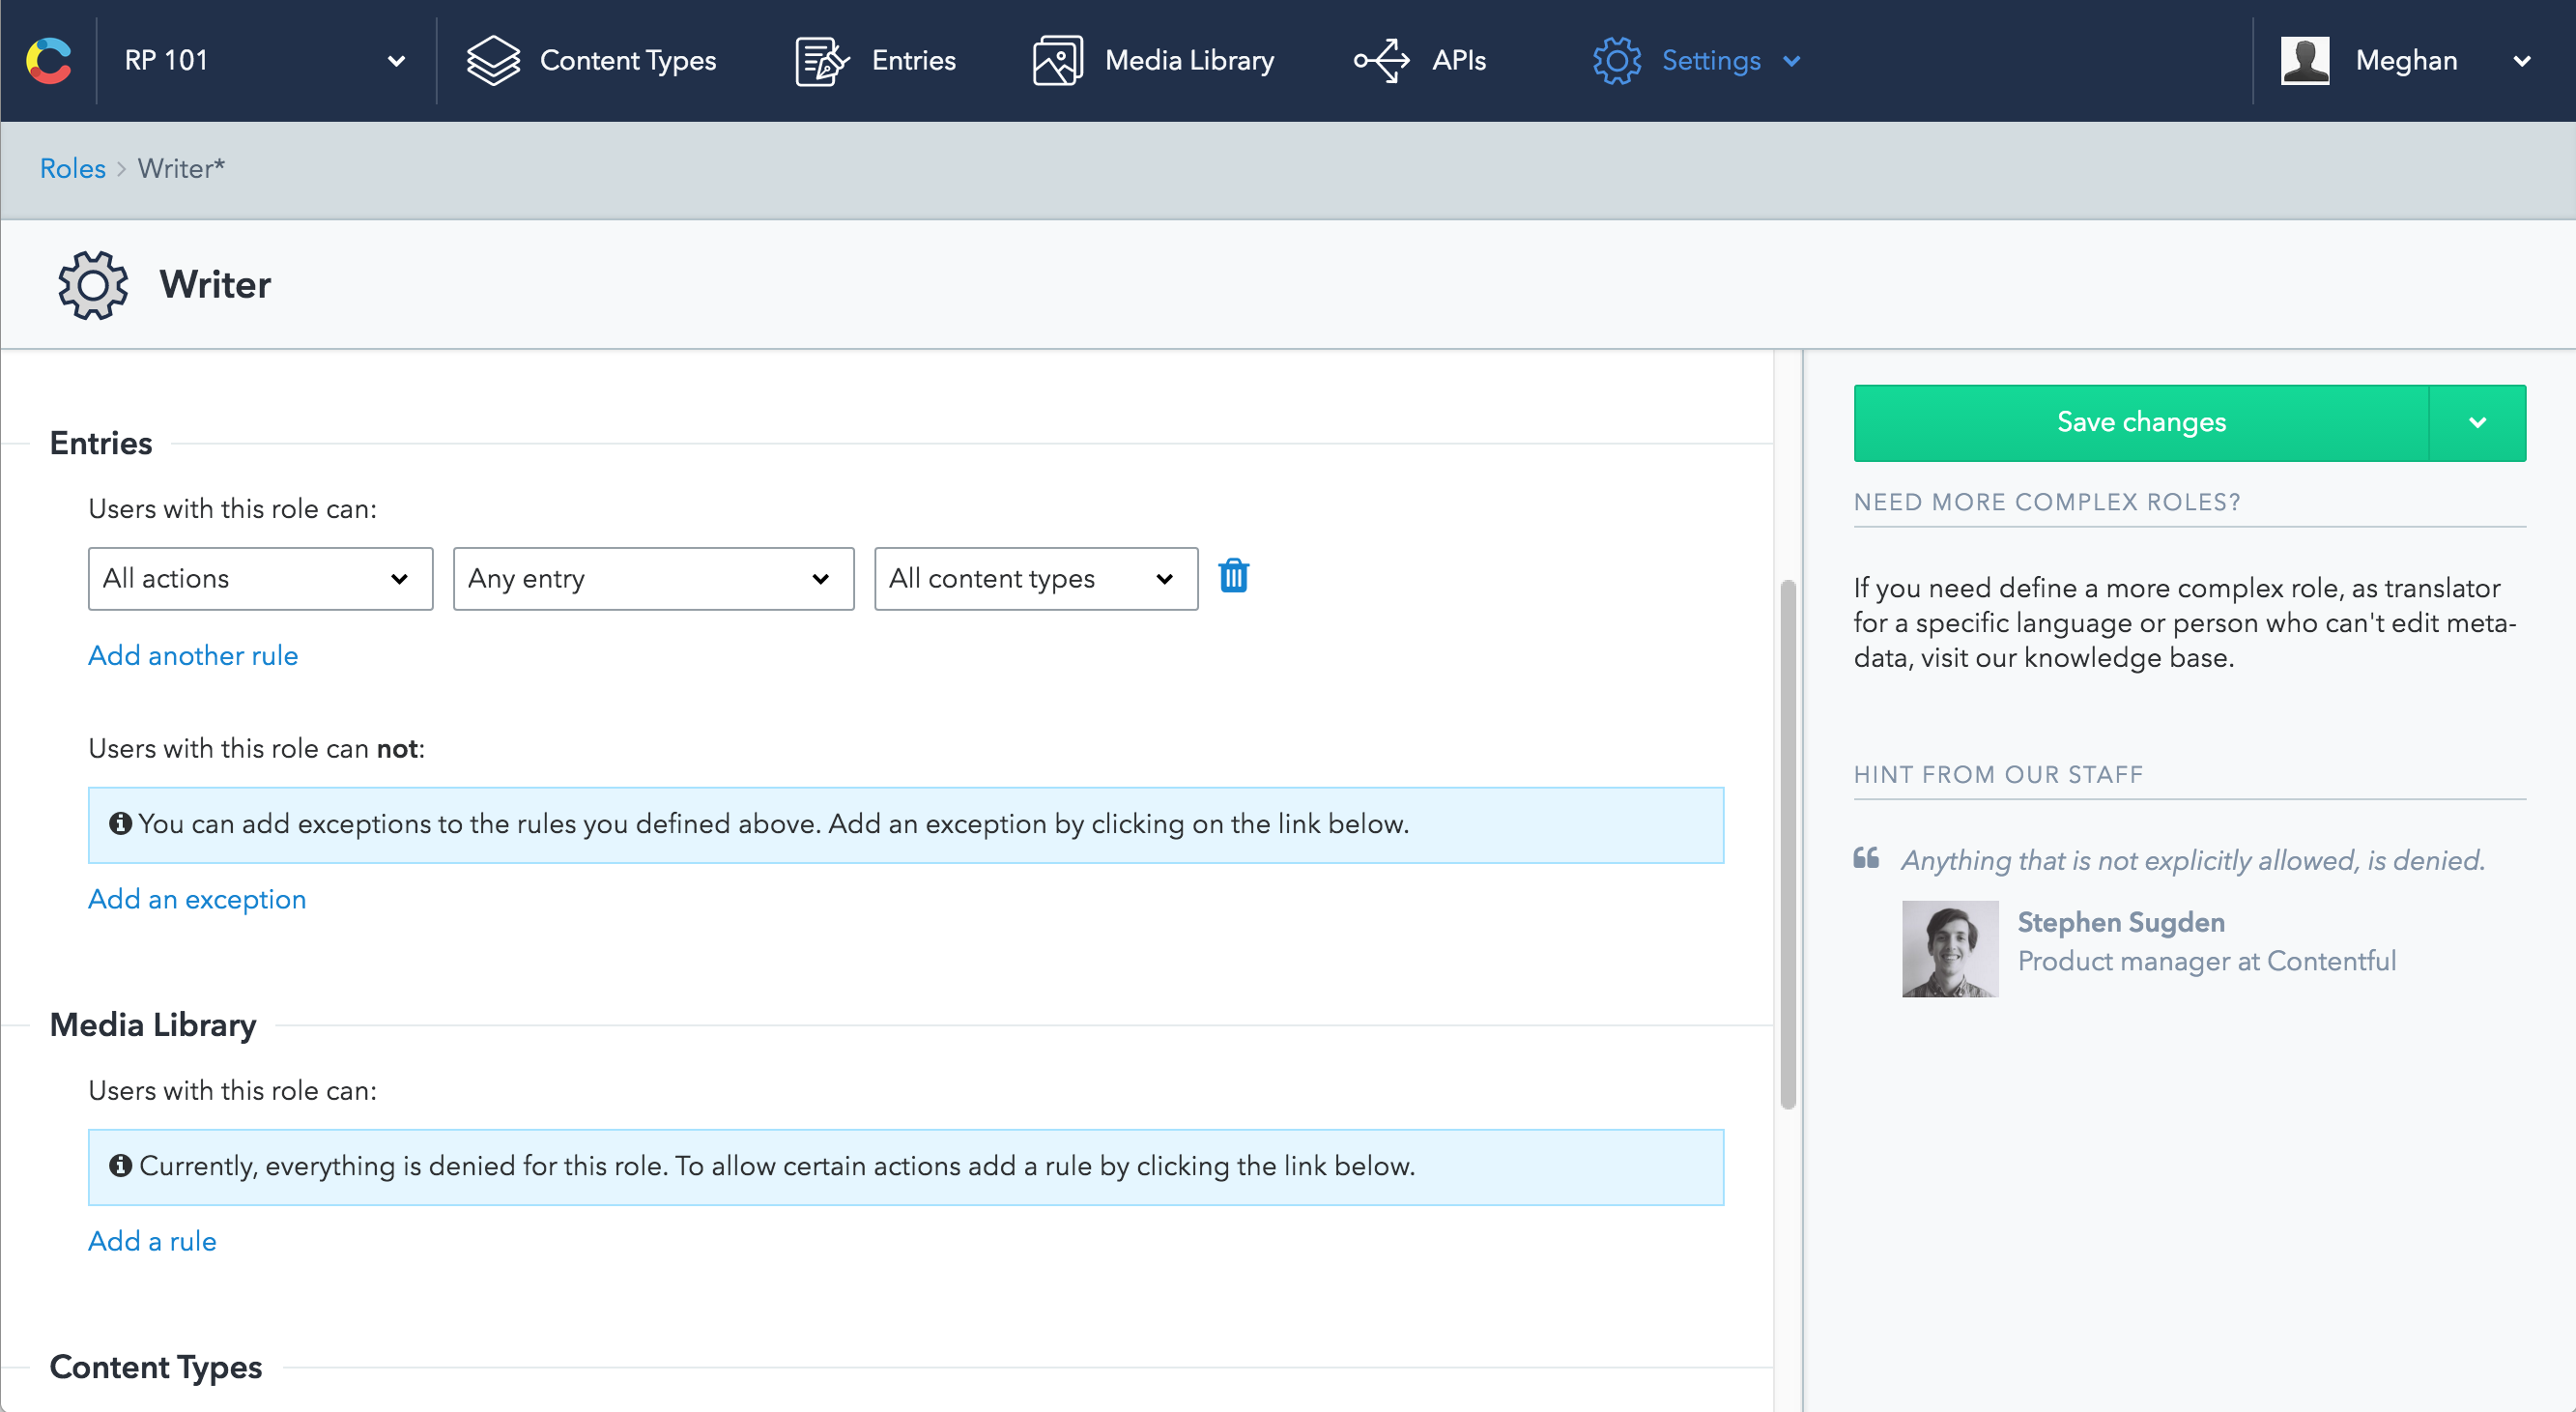Click the Media Library picture icon
This screenshot has width=2576, height=1412.
pyautogui.click(x=1057, y=61)
